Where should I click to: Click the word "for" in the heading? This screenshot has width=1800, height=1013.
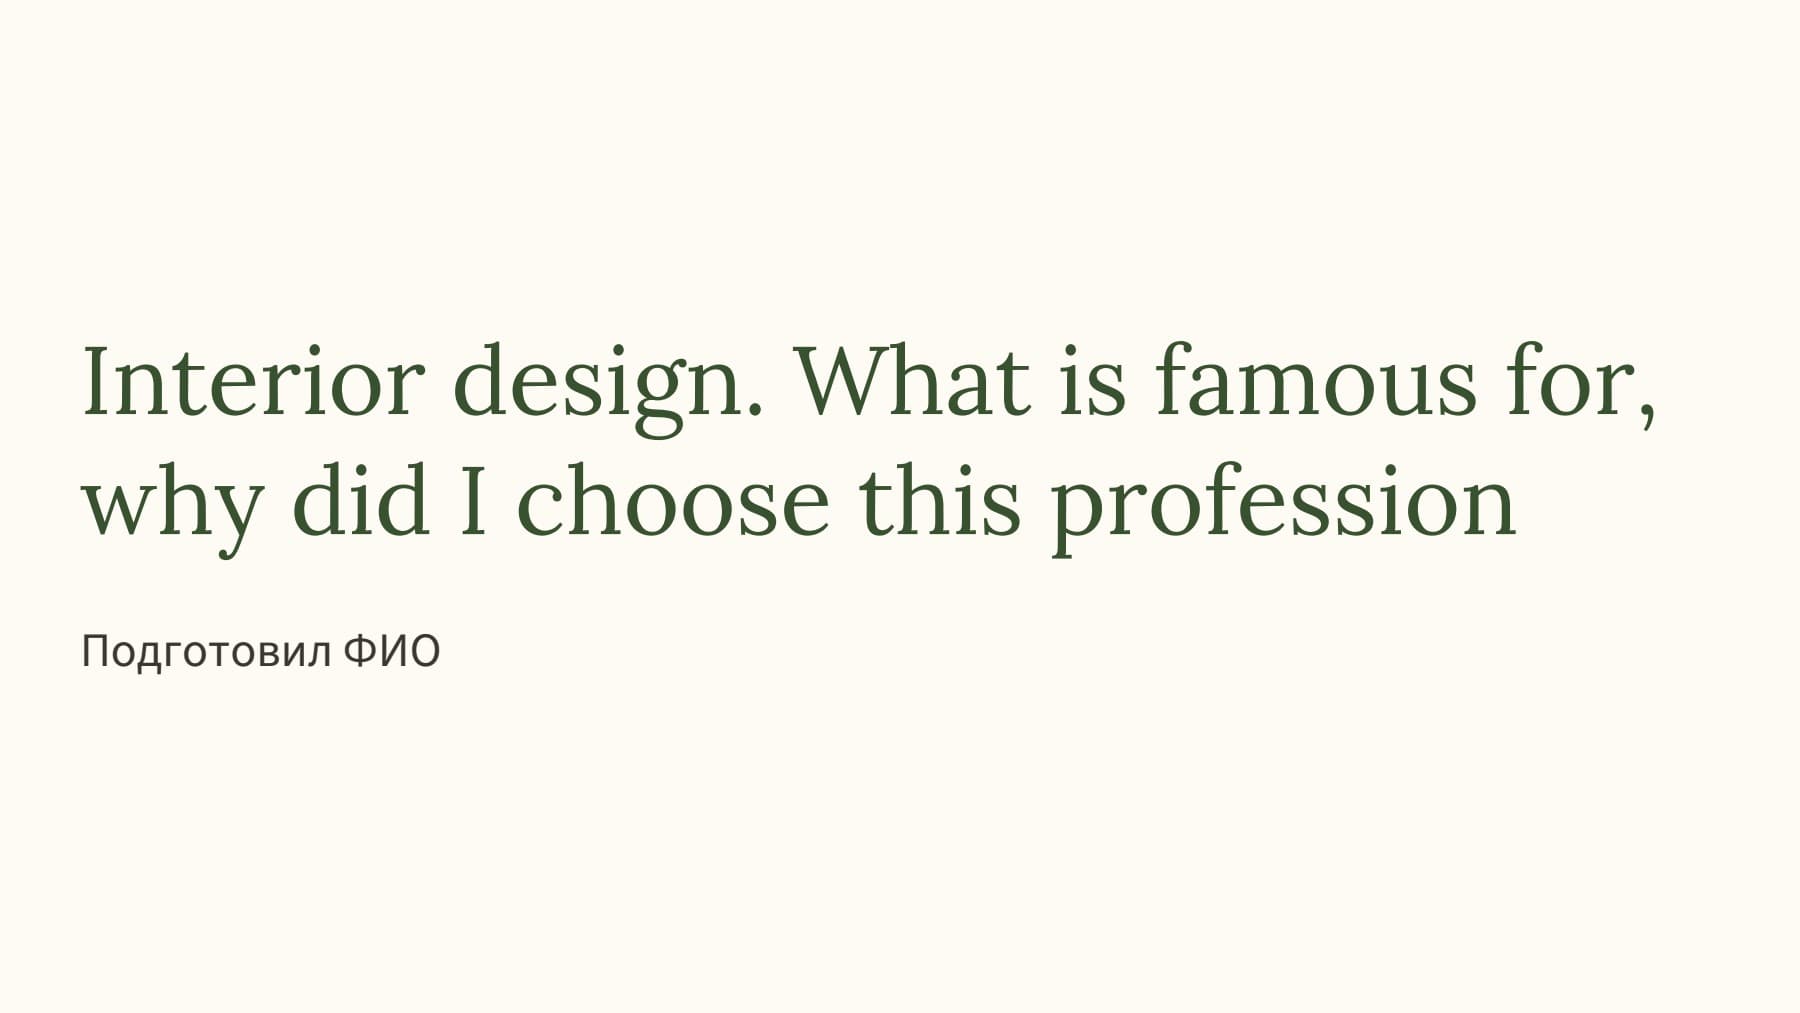click(1572, 382)
